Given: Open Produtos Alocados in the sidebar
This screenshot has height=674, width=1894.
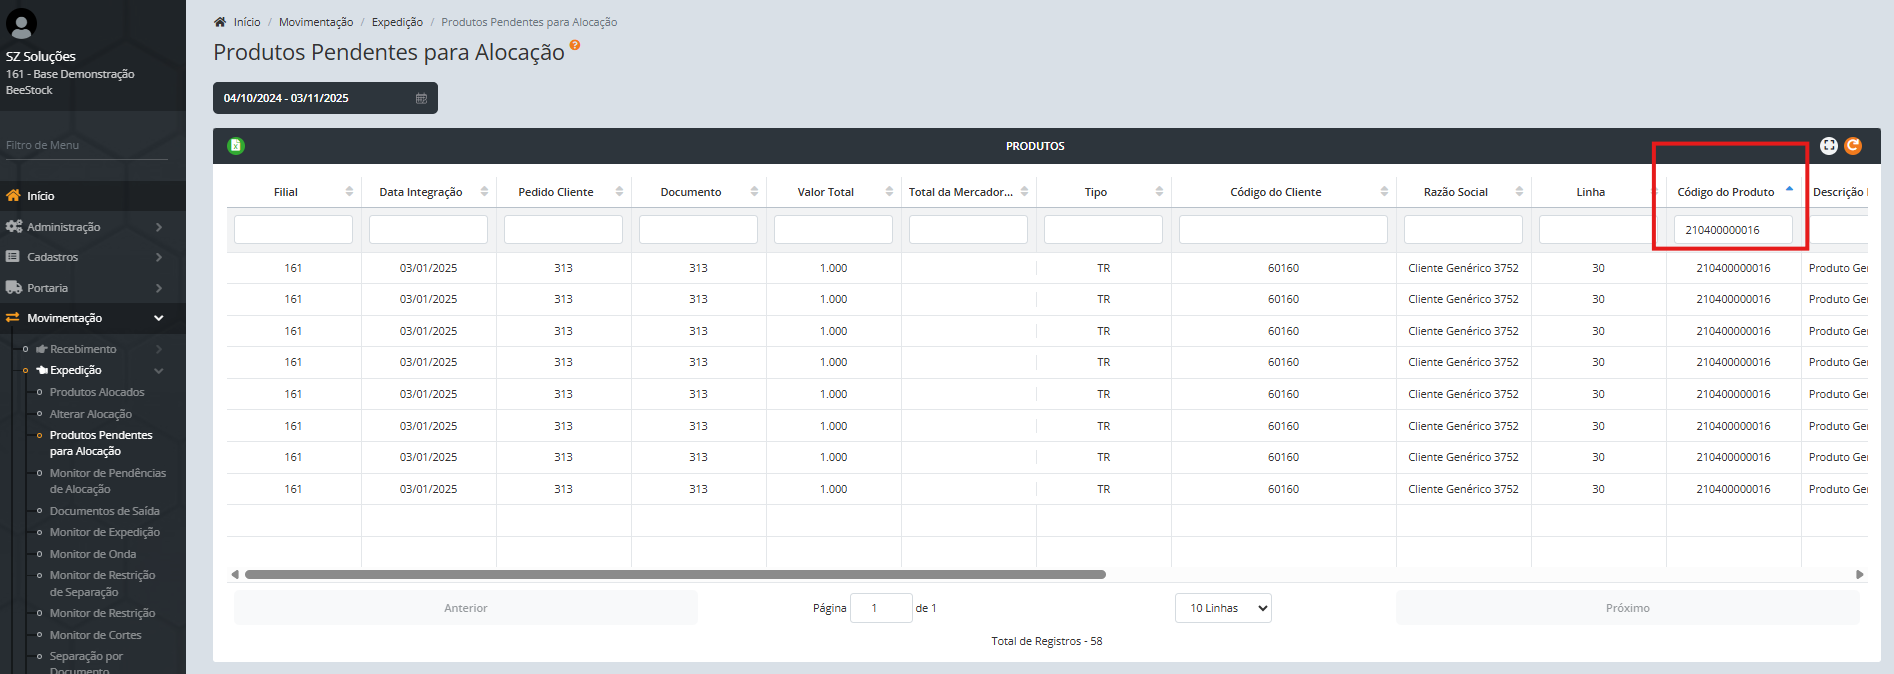Looking at the screenshot, I should click(x=97, y=392).
